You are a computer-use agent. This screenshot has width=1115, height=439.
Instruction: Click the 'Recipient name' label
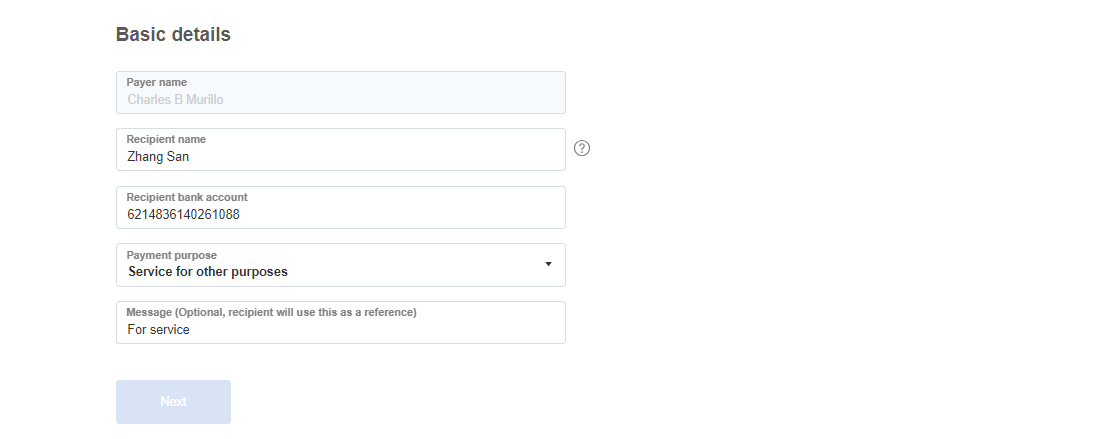[x=166, y=139]
